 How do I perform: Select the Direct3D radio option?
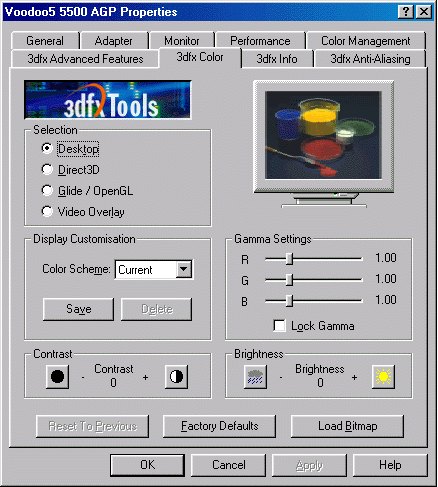(47, 170)
